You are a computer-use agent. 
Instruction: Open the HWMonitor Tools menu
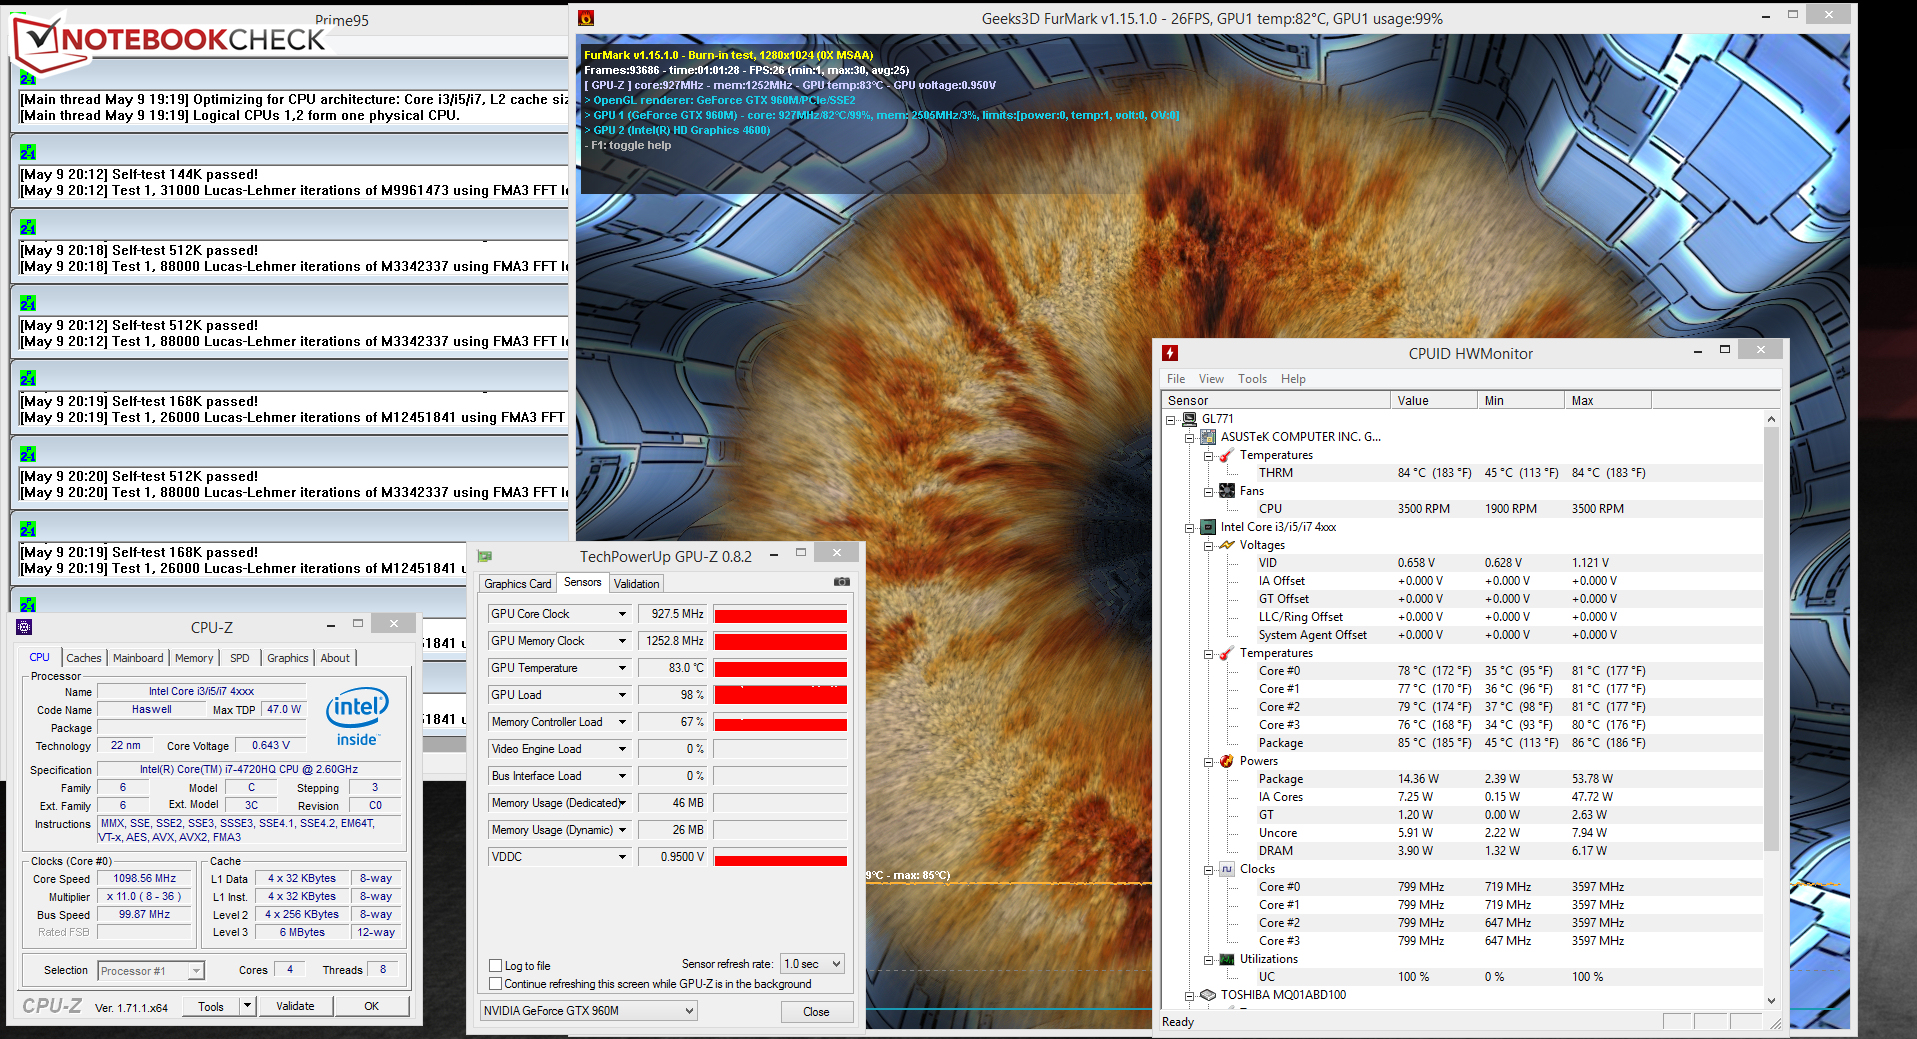[1252, 379]
